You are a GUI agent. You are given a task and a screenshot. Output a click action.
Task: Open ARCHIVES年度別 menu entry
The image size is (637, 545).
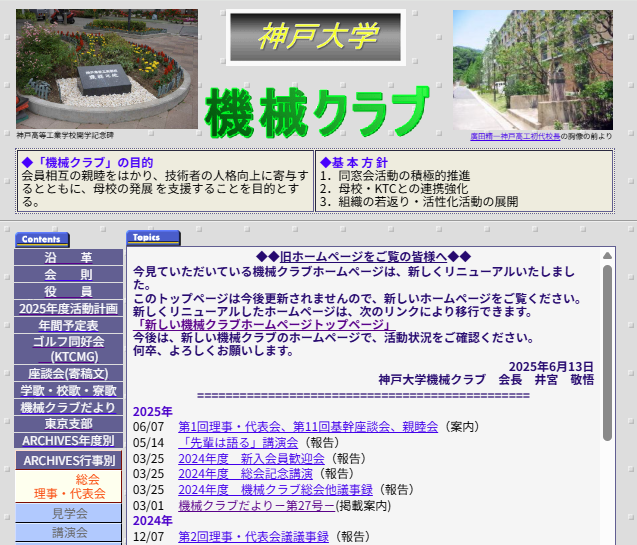click(x=68, y=441)
